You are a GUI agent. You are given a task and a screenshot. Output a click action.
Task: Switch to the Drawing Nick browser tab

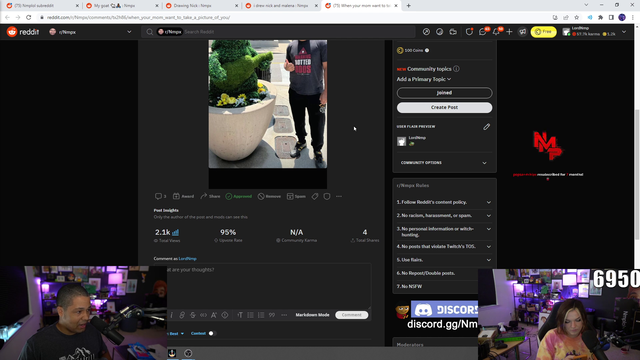coord(202,6)
